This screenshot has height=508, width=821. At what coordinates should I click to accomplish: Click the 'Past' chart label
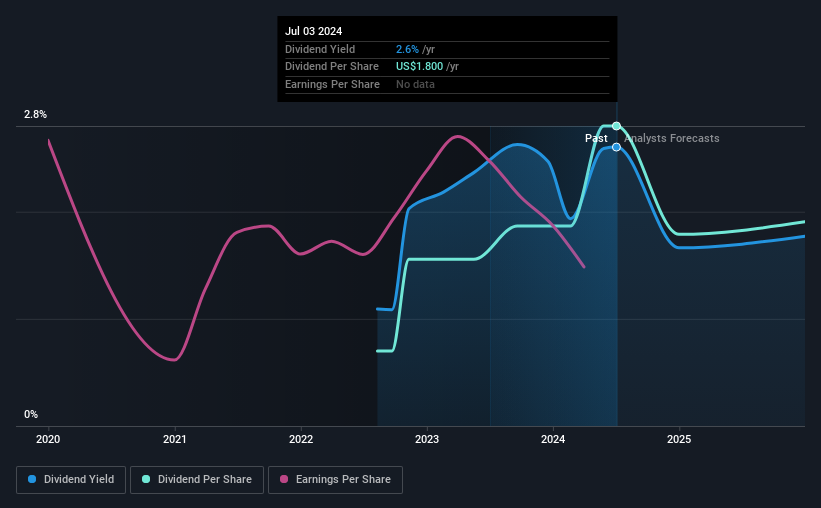point(596,138)
